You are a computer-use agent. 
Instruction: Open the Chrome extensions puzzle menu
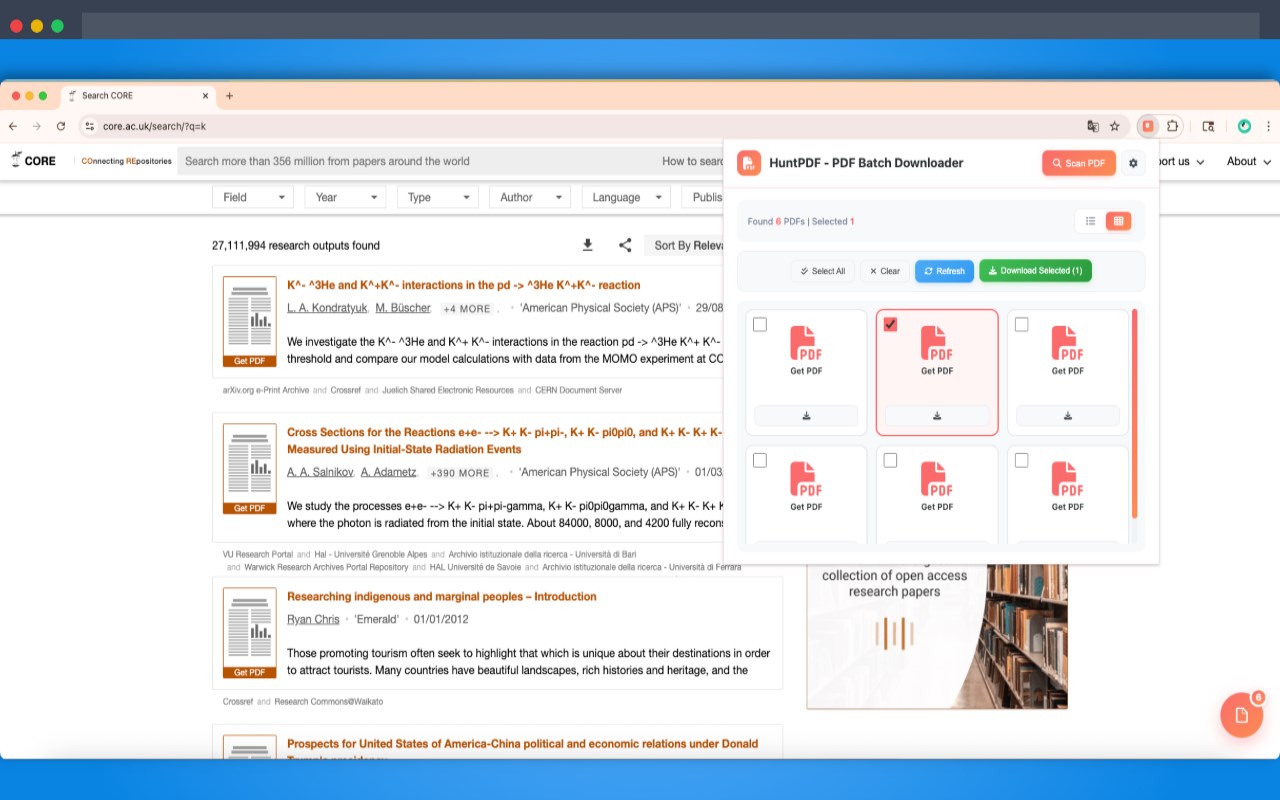1172,126
